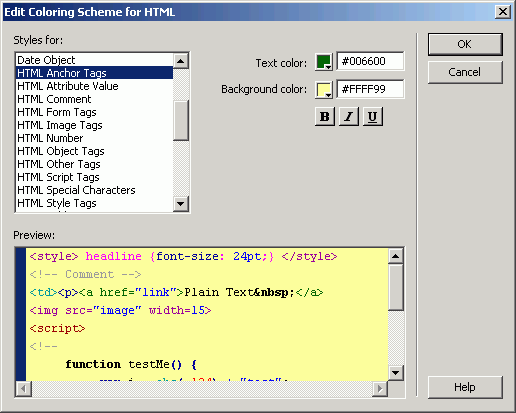This screenshot has height=413, width=516.
Task: Click 'Plain Text' in the preview
Action: pos(219,292)
